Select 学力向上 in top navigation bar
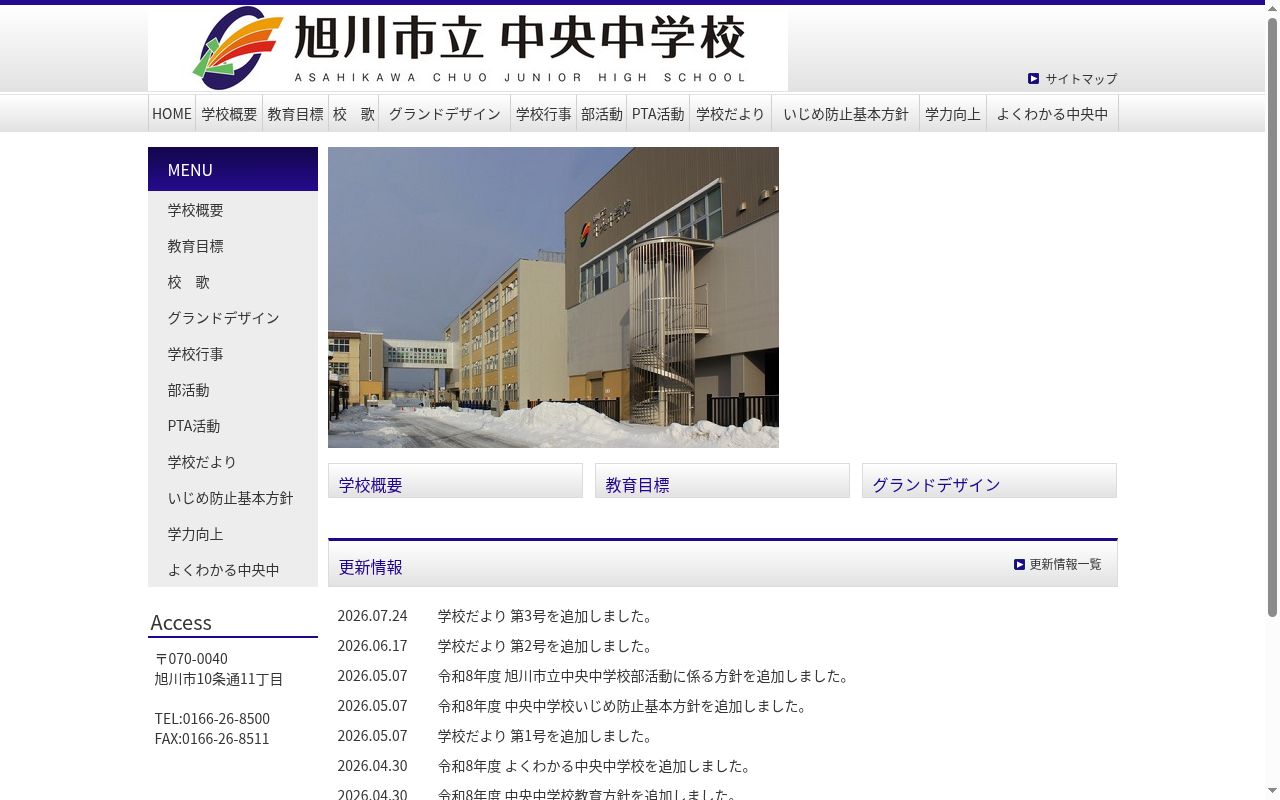Image resolution: width=1280 pixels, height=800 pixels. 953,114
